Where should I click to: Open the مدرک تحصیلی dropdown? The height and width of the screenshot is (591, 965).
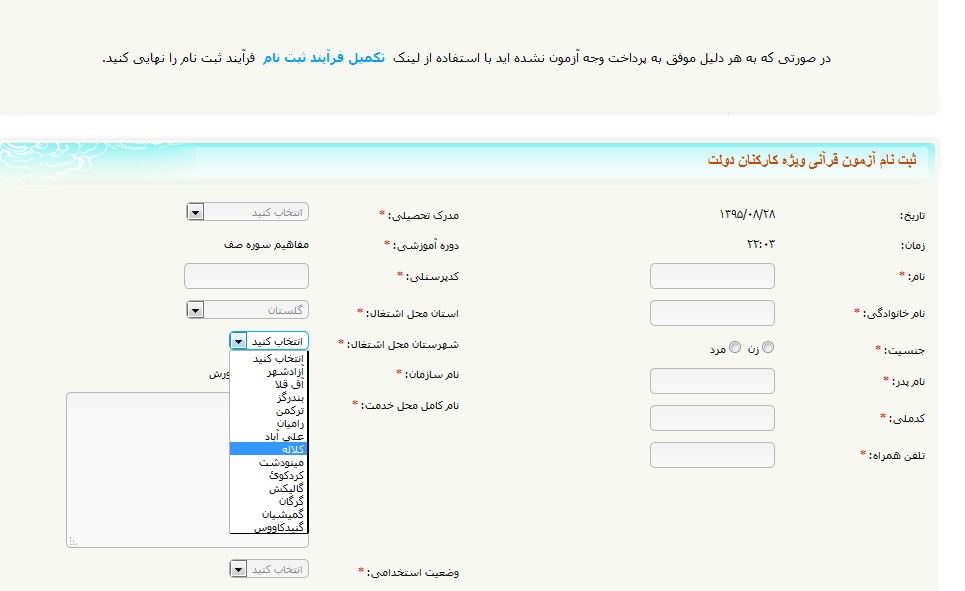pyautogui.click(x=247, y=212)
